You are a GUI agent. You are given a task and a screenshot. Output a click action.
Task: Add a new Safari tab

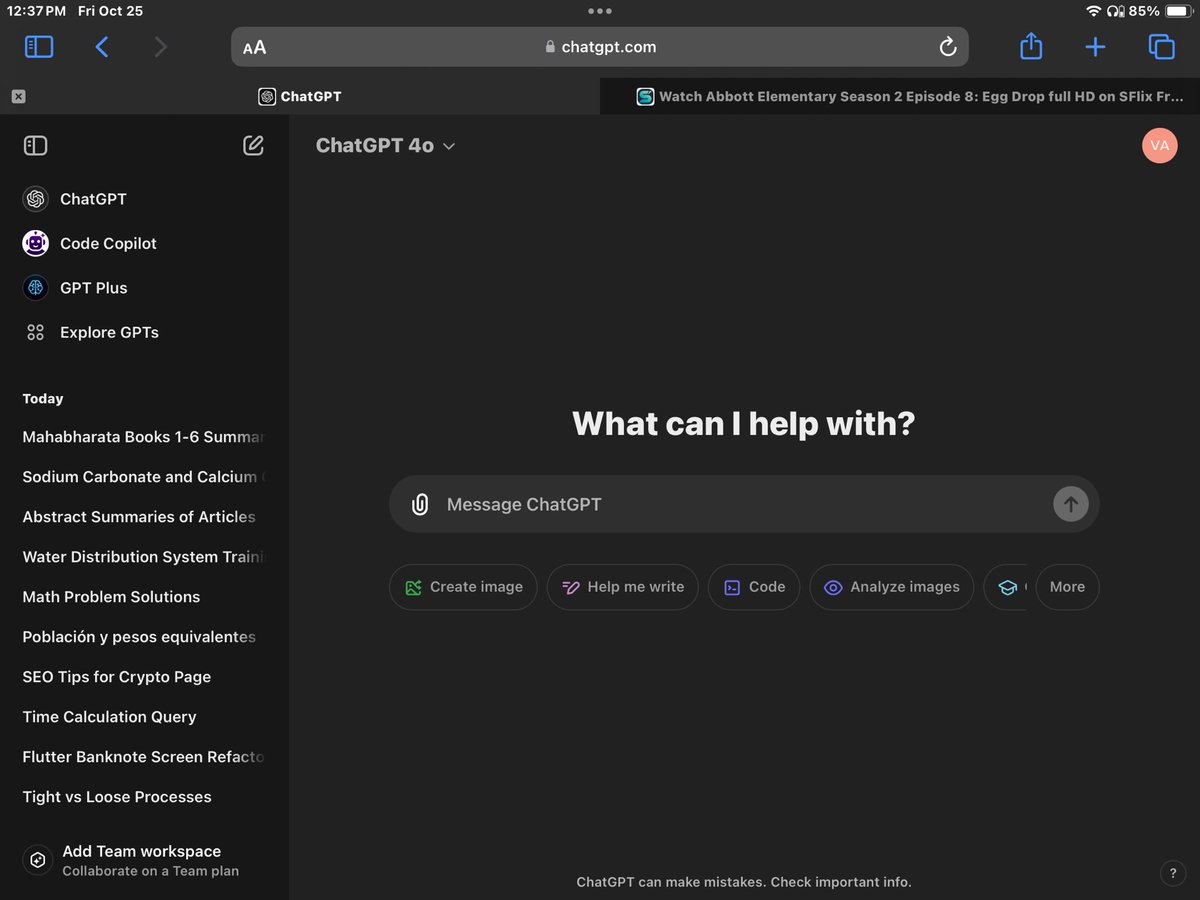[1095, 46]
